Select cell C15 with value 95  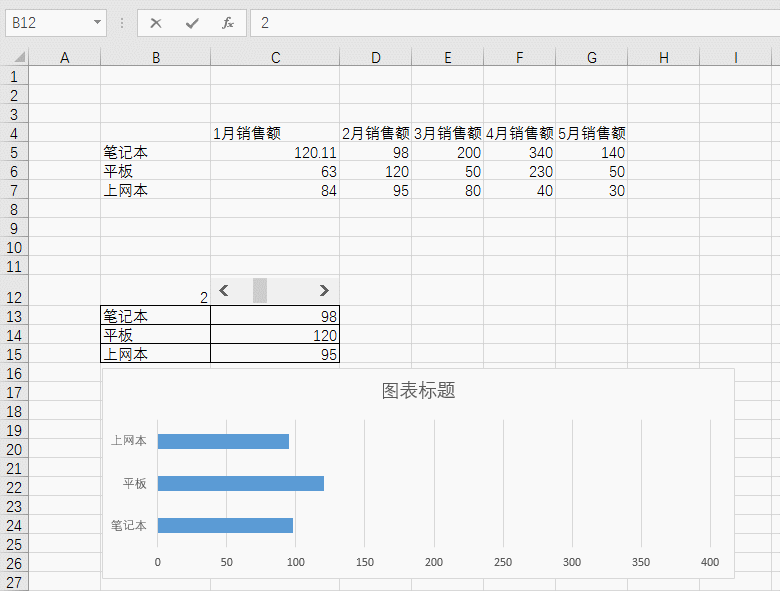tap(275, 353)
